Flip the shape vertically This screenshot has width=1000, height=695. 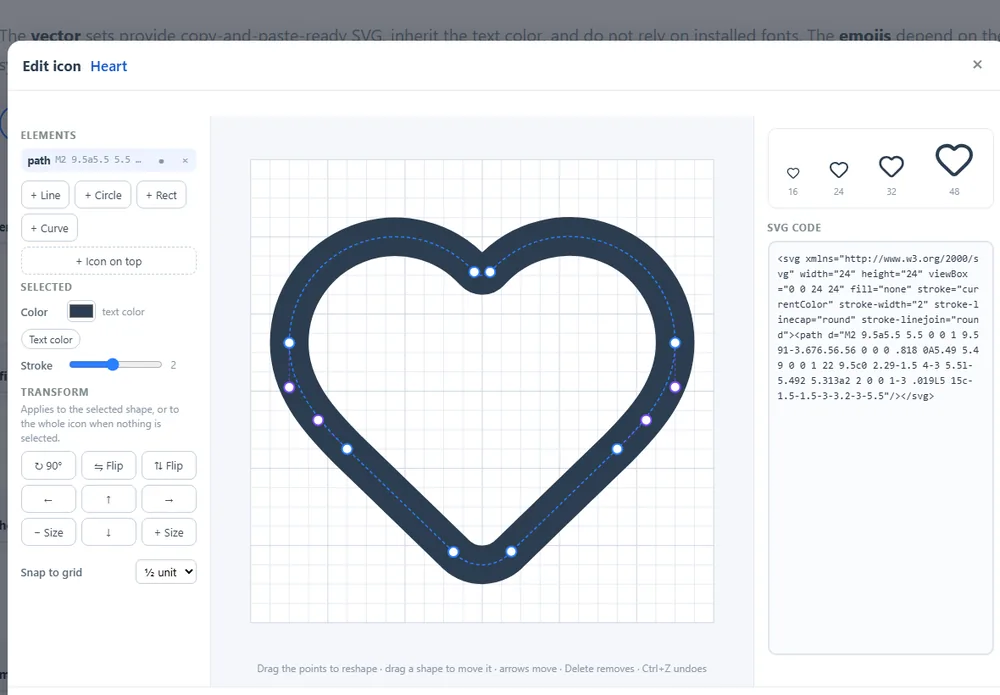[x=168, y=465]
